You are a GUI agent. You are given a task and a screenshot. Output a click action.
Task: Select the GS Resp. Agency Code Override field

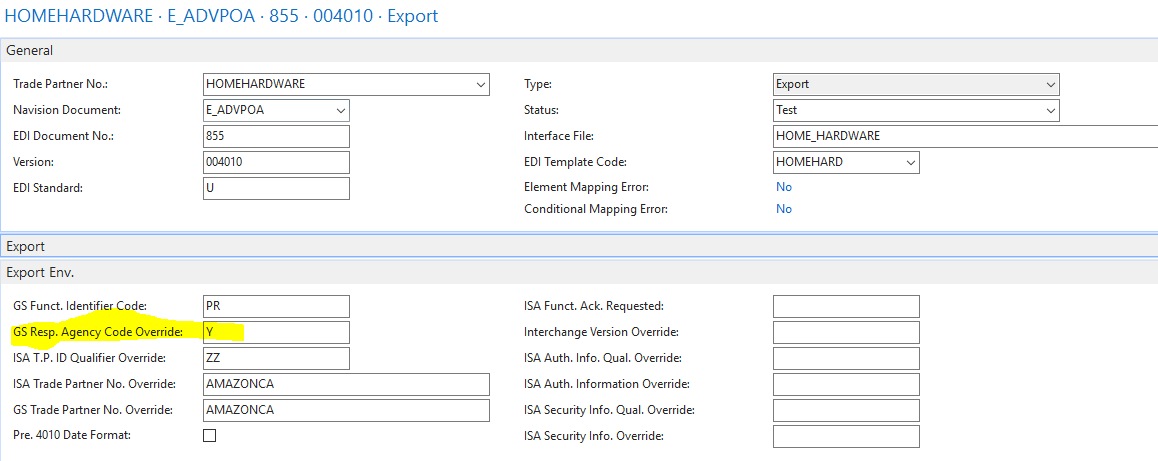click(x=276, y=332)
